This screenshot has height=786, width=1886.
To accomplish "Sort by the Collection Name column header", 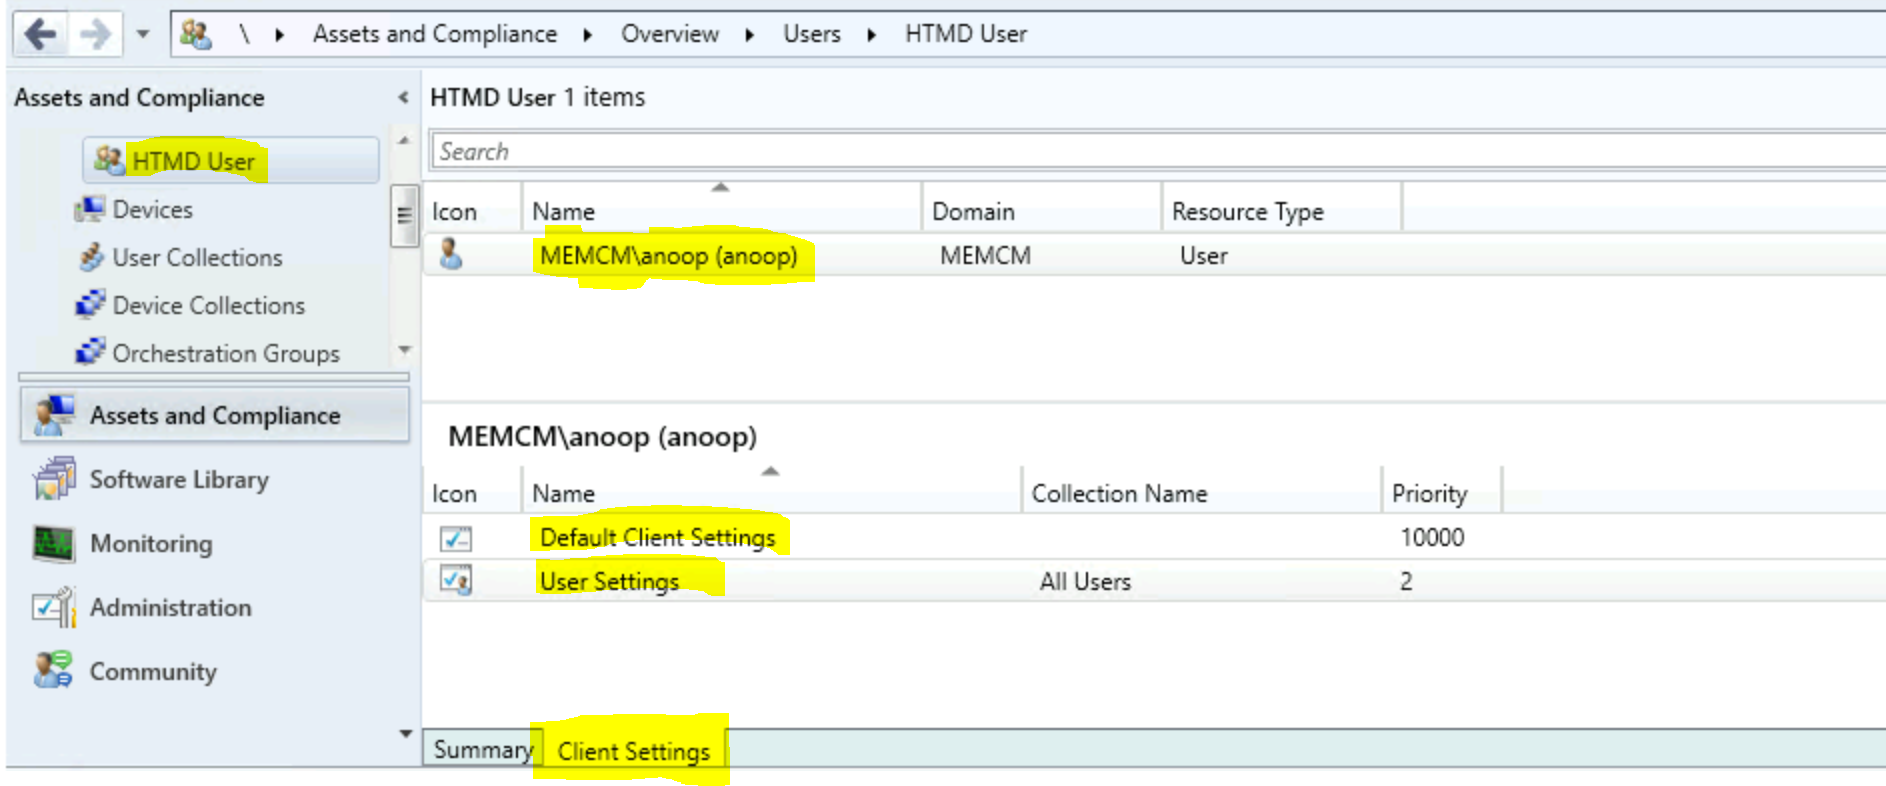I will tap(1119, 494).
